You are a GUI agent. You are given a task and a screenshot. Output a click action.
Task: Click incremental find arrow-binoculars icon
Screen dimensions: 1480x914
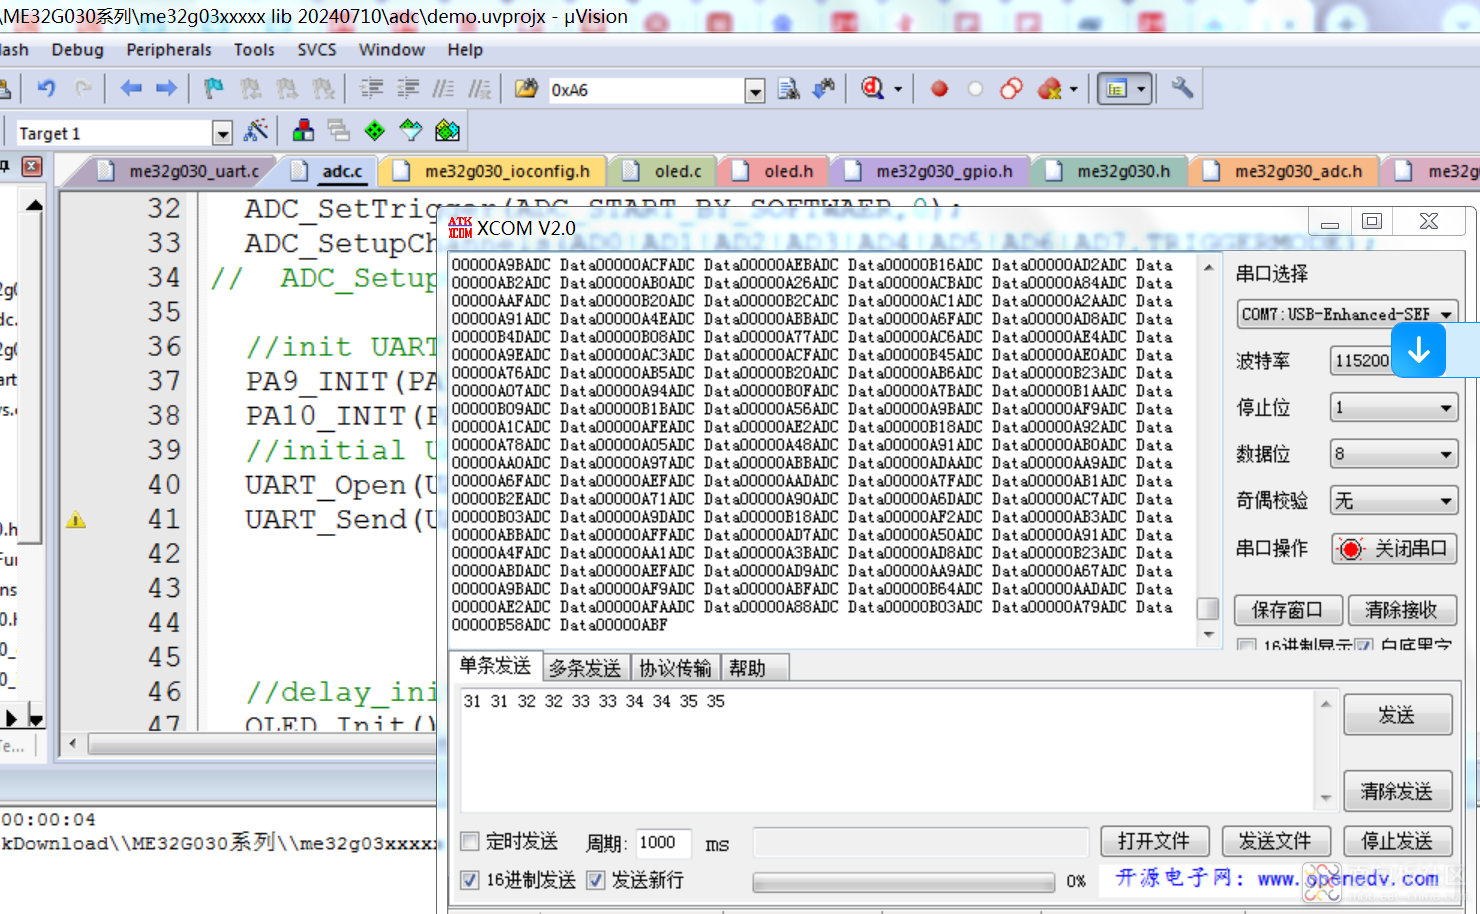pos(823,89)
